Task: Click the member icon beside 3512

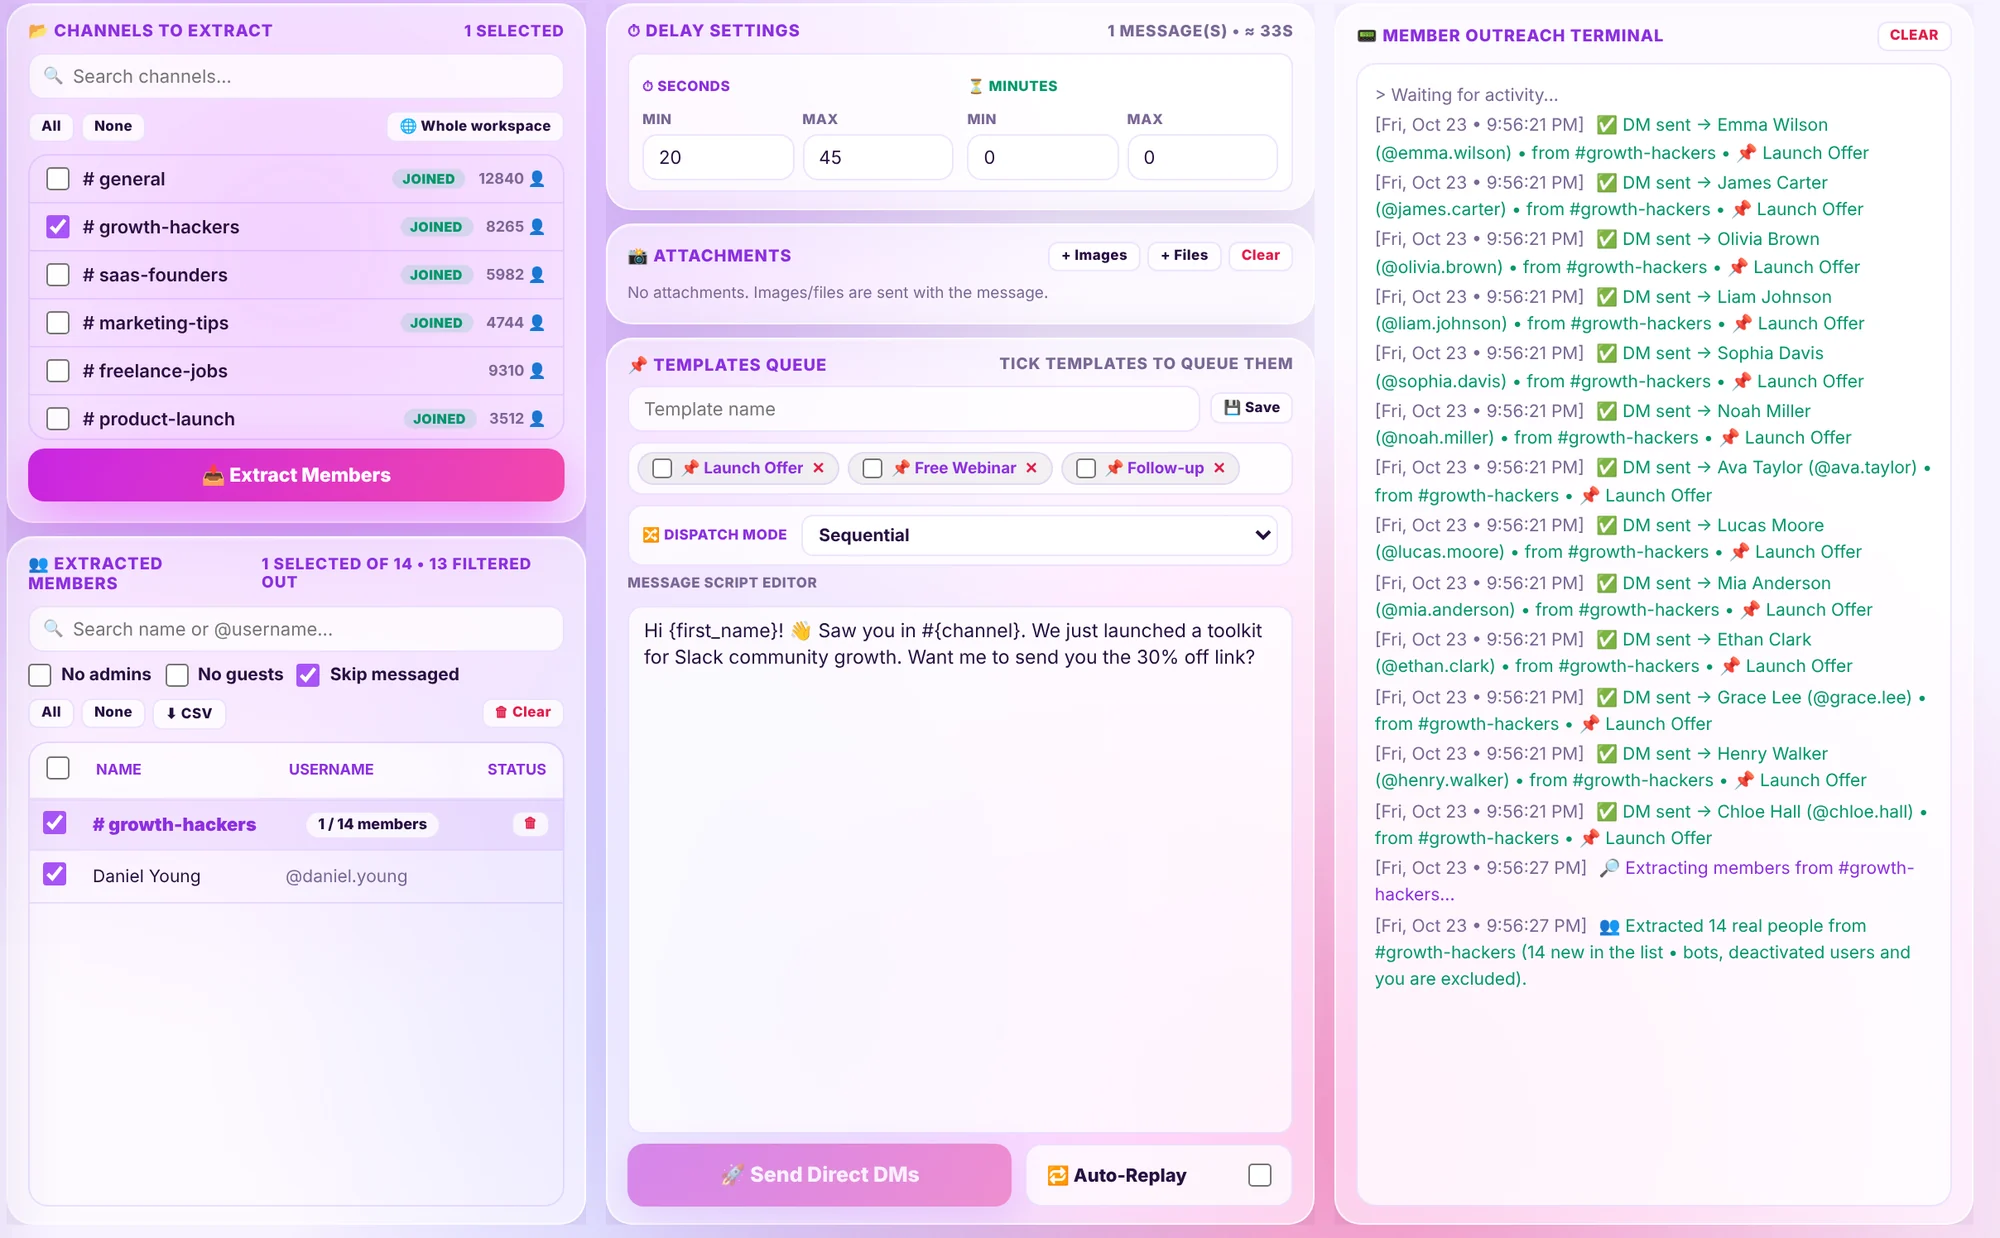Action: click(x=537, y=418)
